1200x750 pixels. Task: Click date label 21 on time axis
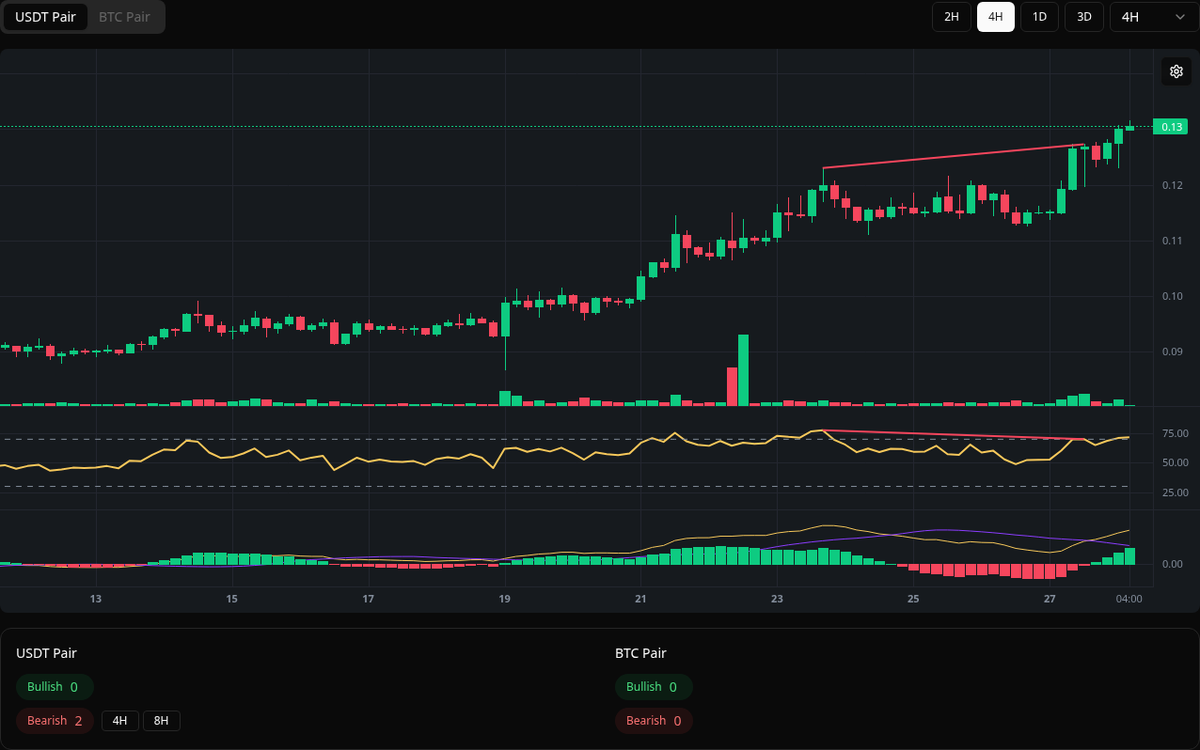(x=641, y=599)
